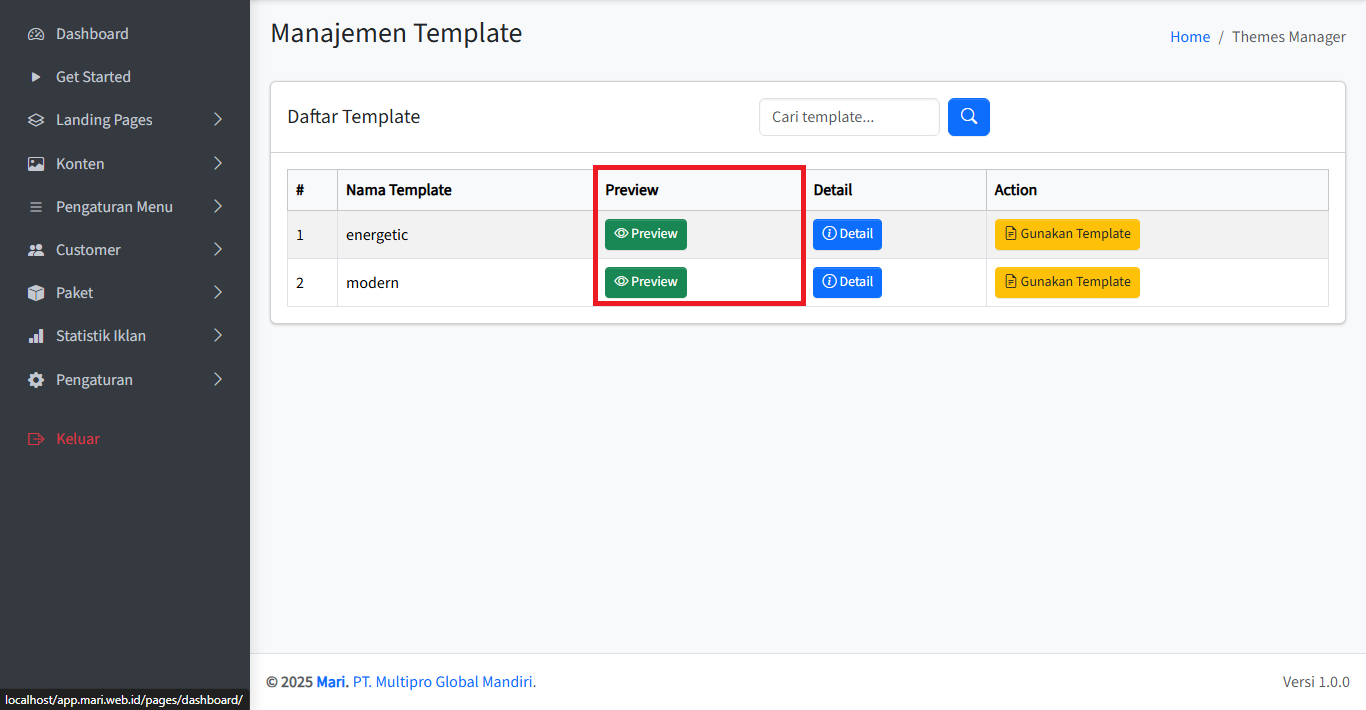Click the Pengaturan gear icon
This screenshot has width=1366, height=710.
pyautogui.click(x=36, y=380)
